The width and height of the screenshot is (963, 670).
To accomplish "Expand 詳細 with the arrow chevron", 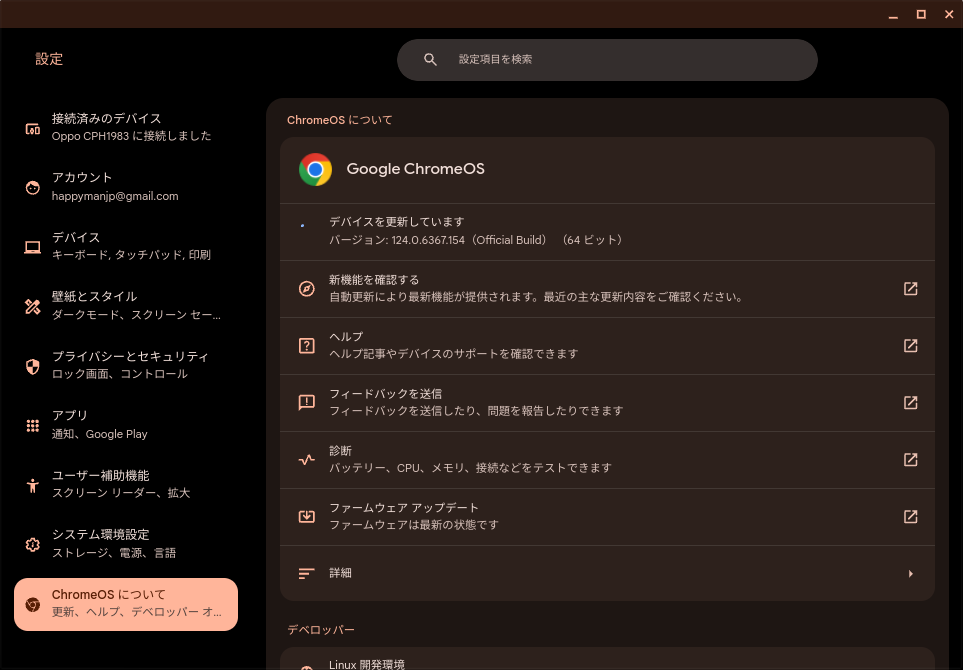I will point(910,574).
